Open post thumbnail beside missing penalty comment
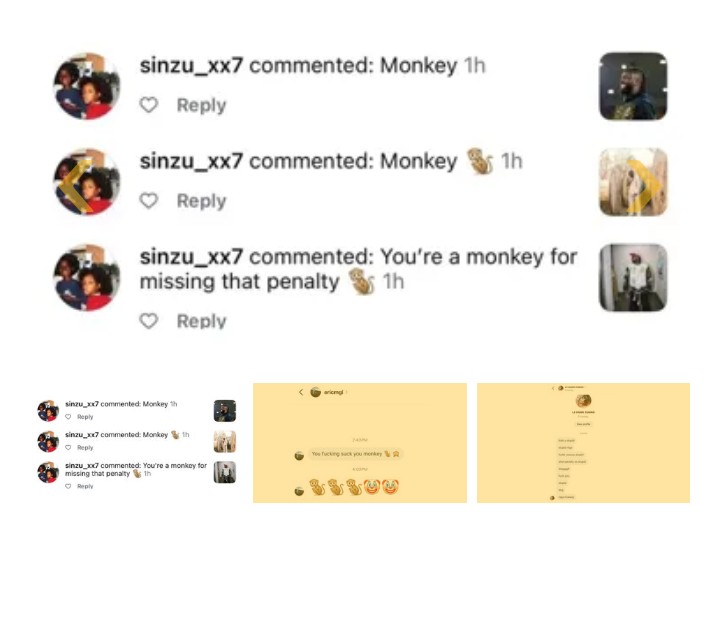720x619 pixels. [633, 278]
